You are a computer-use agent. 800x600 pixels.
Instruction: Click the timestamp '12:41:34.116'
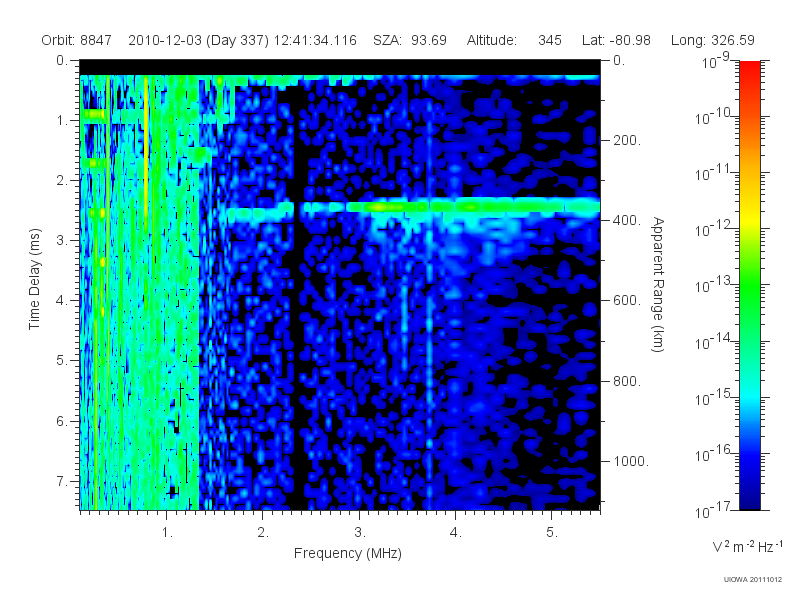click(315, 40)
